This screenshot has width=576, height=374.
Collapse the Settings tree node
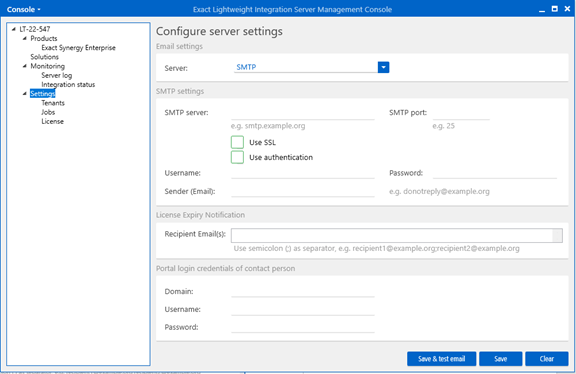(25, 94)
